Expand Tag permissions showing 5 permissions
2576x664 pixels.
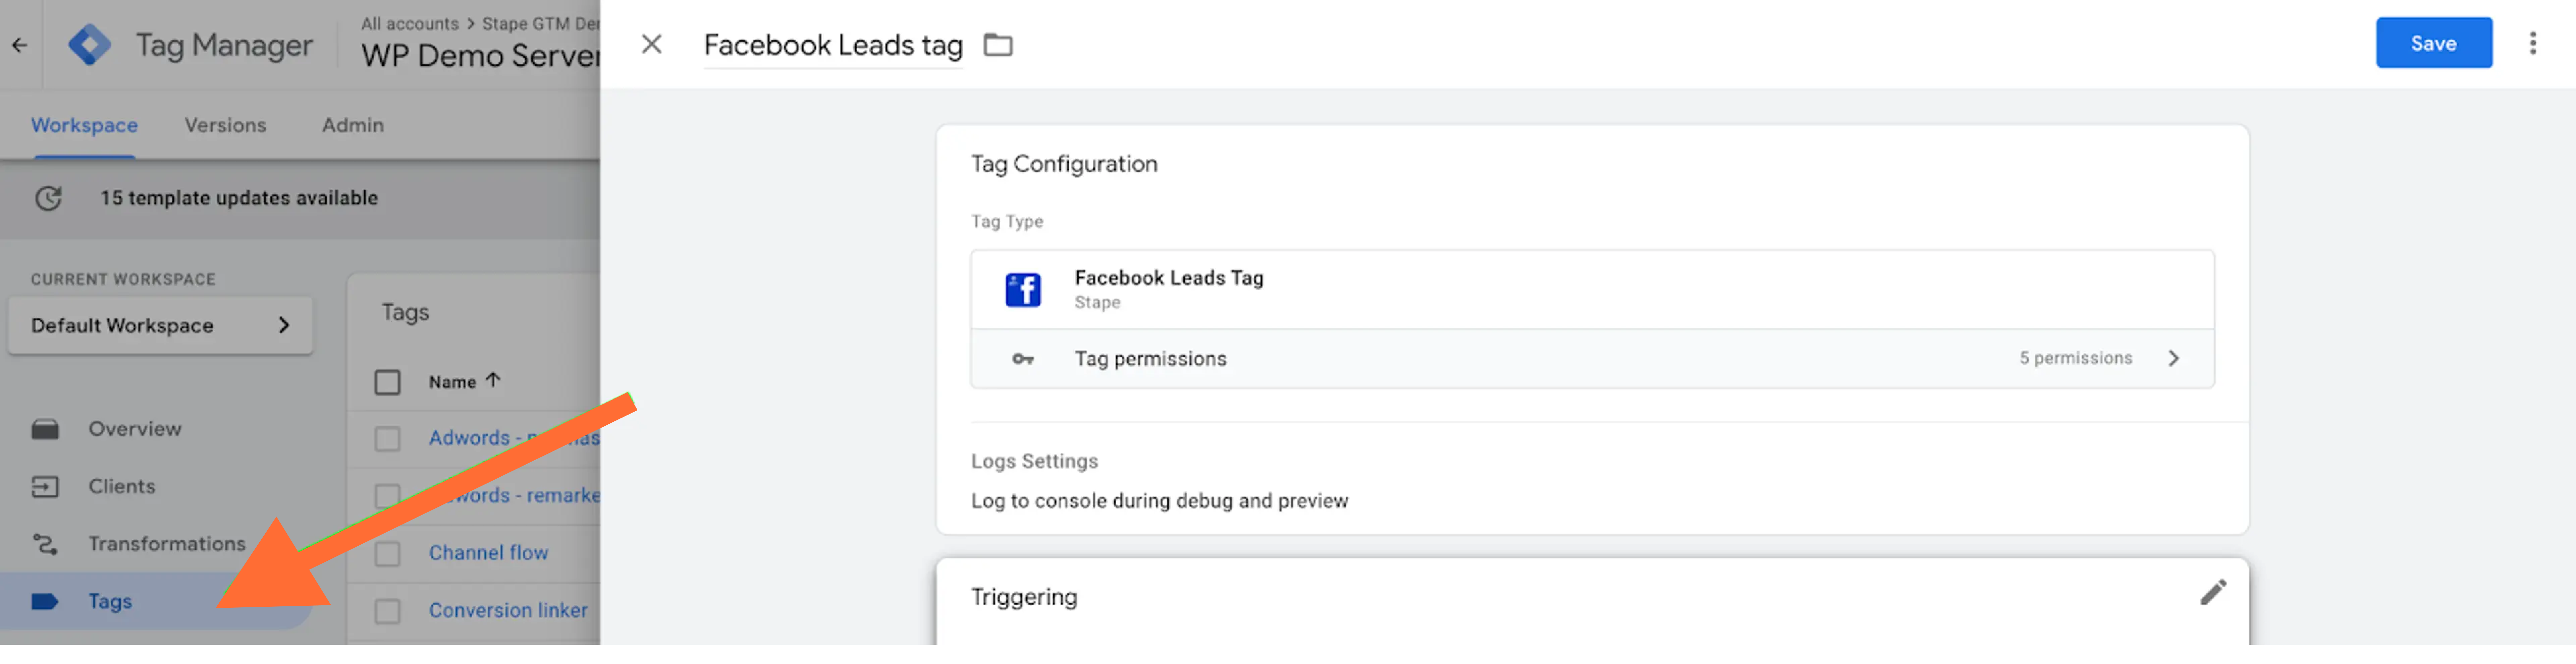click(x=2174, y=358)
